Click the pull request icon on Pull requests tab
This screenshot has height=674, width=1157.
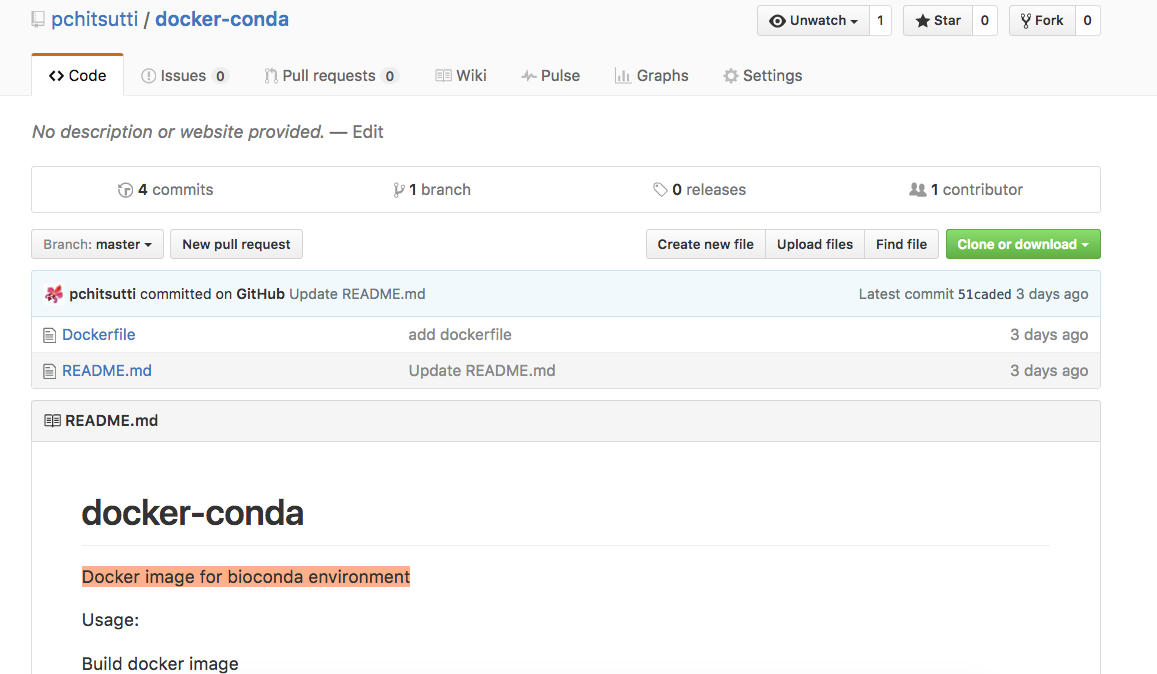click(x=271, y=75)
